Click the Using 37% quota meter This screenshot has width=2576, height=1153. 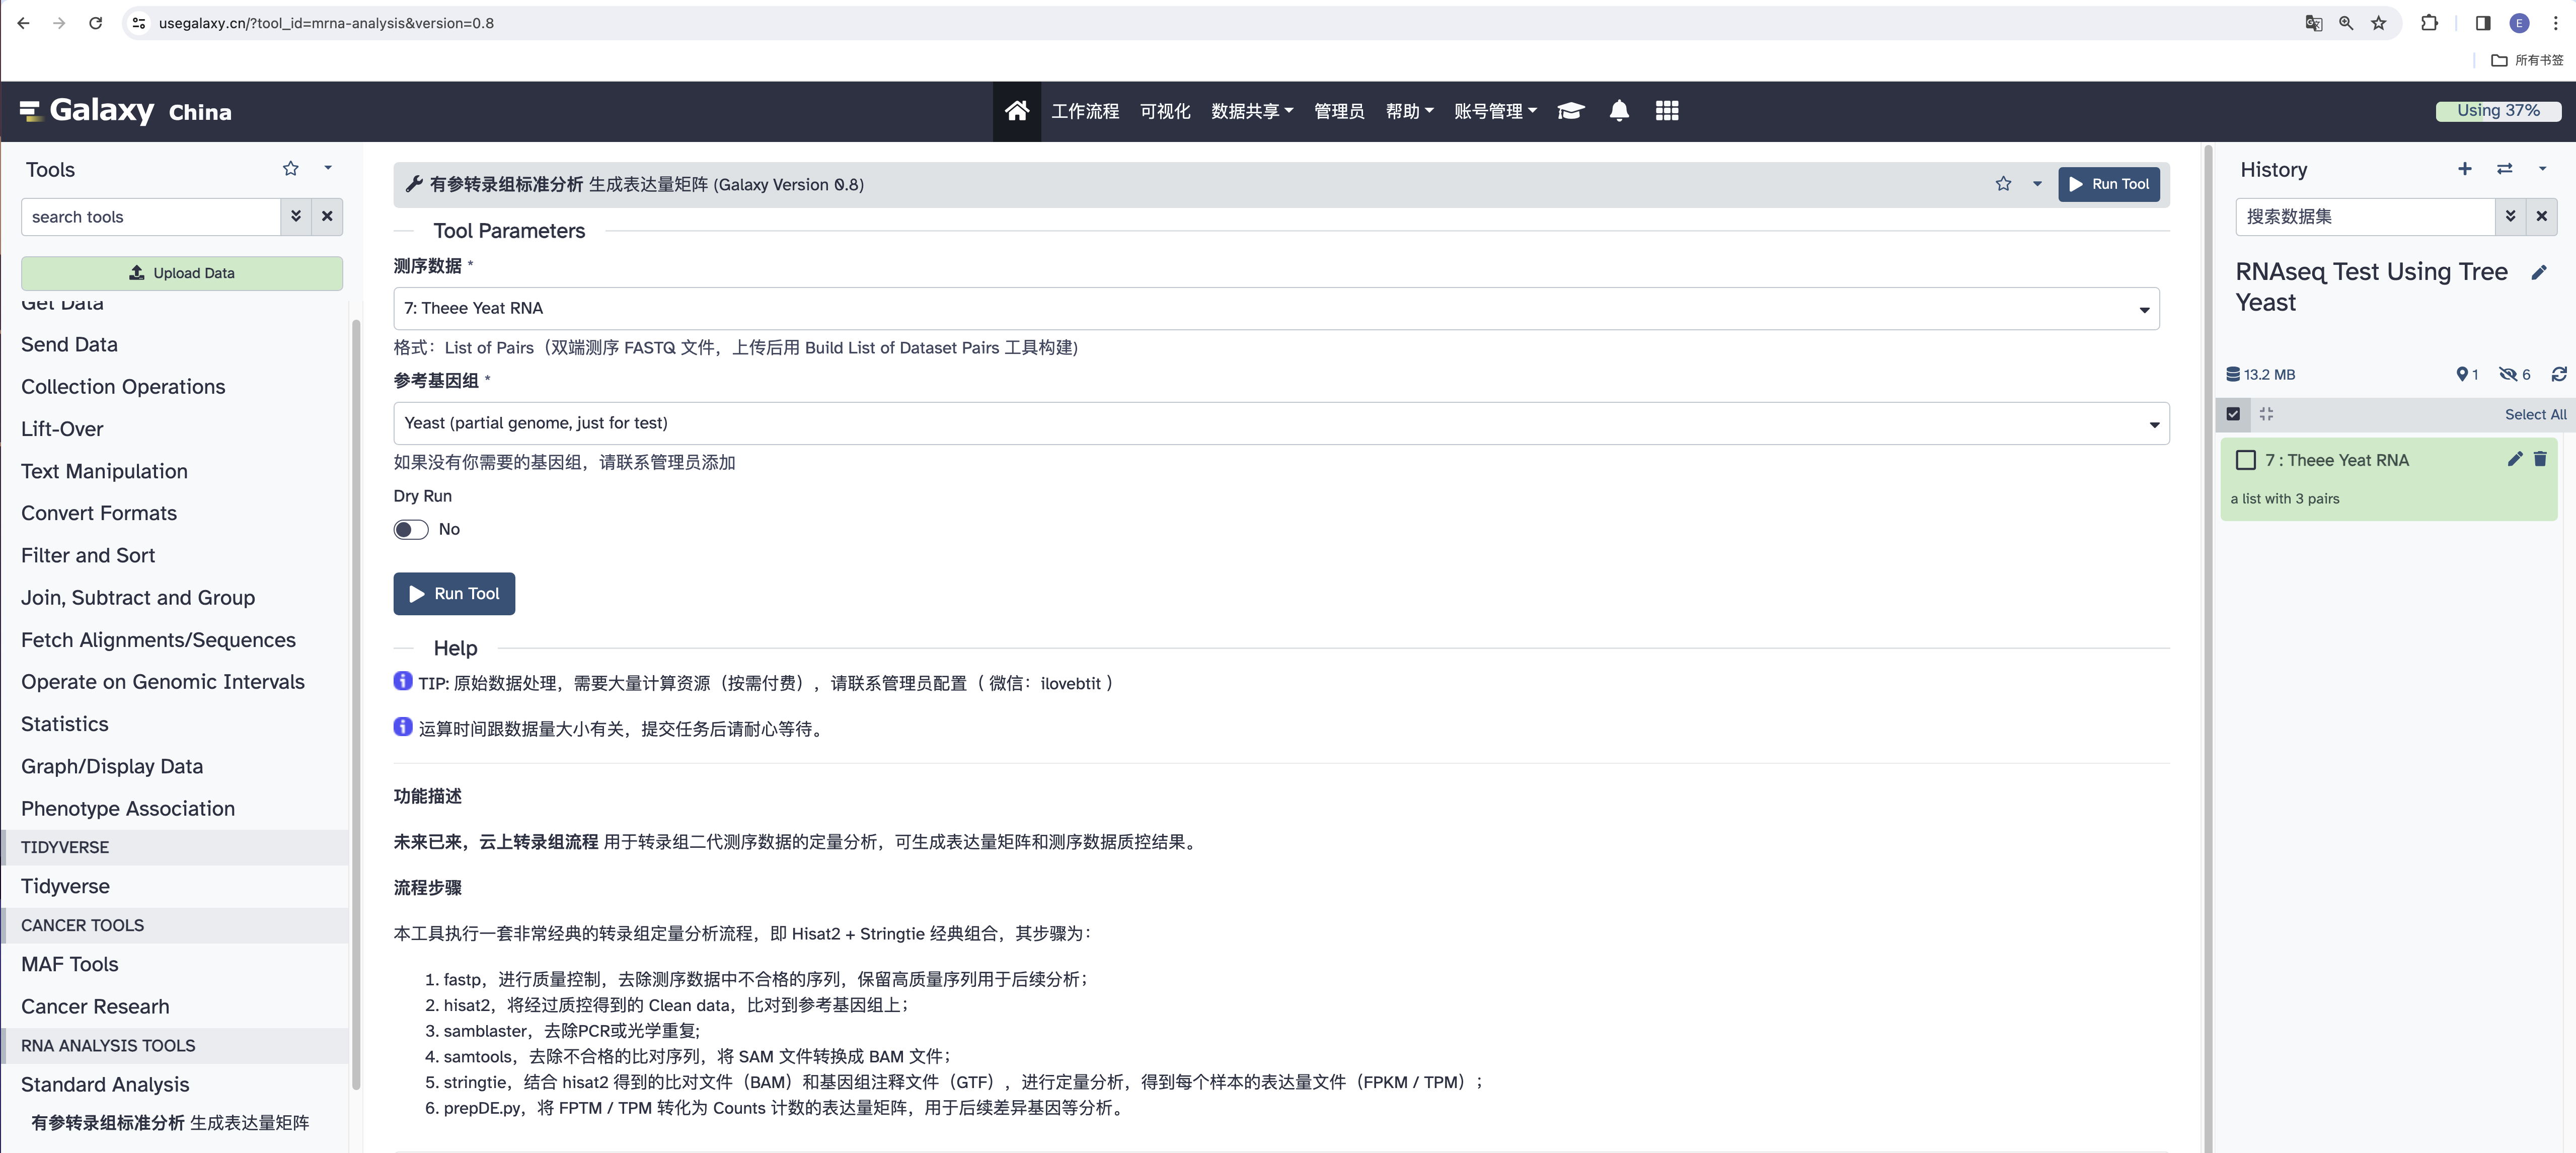pyautogui.click(x=2498, y=111)
